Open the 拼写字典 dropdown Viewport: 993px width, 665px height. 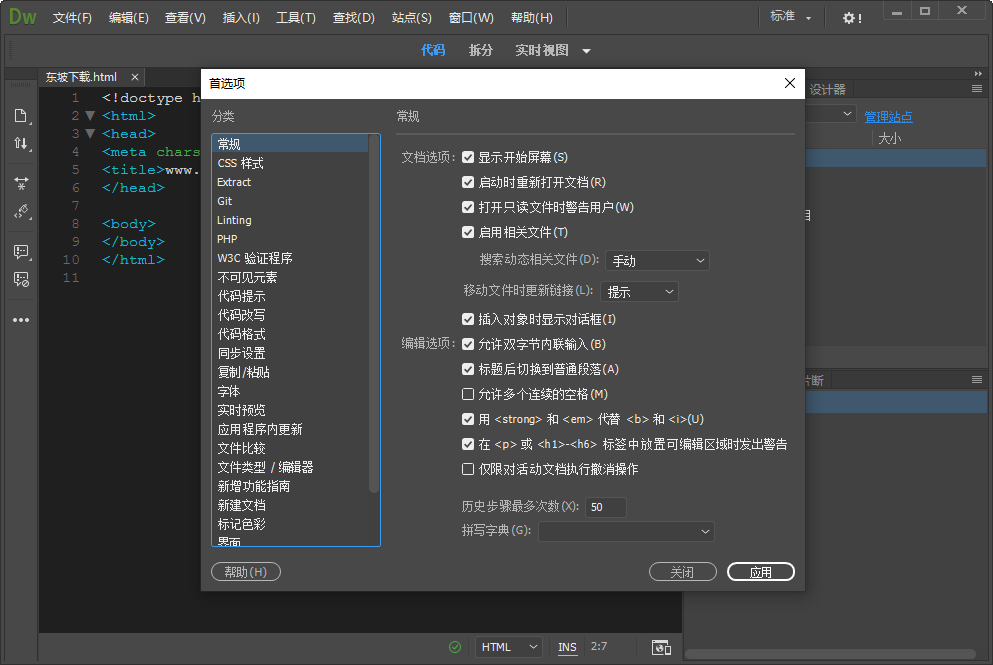click(x=626, y=531)
